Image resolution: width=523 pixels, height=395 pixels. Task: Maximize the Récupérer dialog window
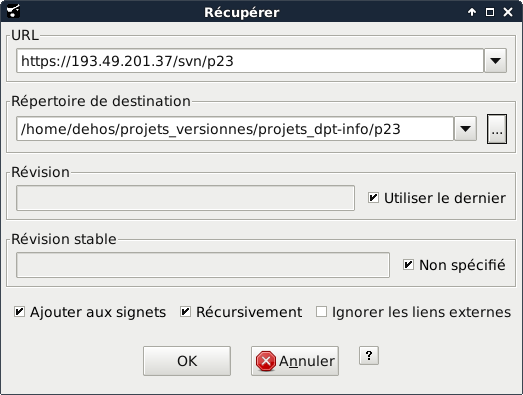(490, 12)
